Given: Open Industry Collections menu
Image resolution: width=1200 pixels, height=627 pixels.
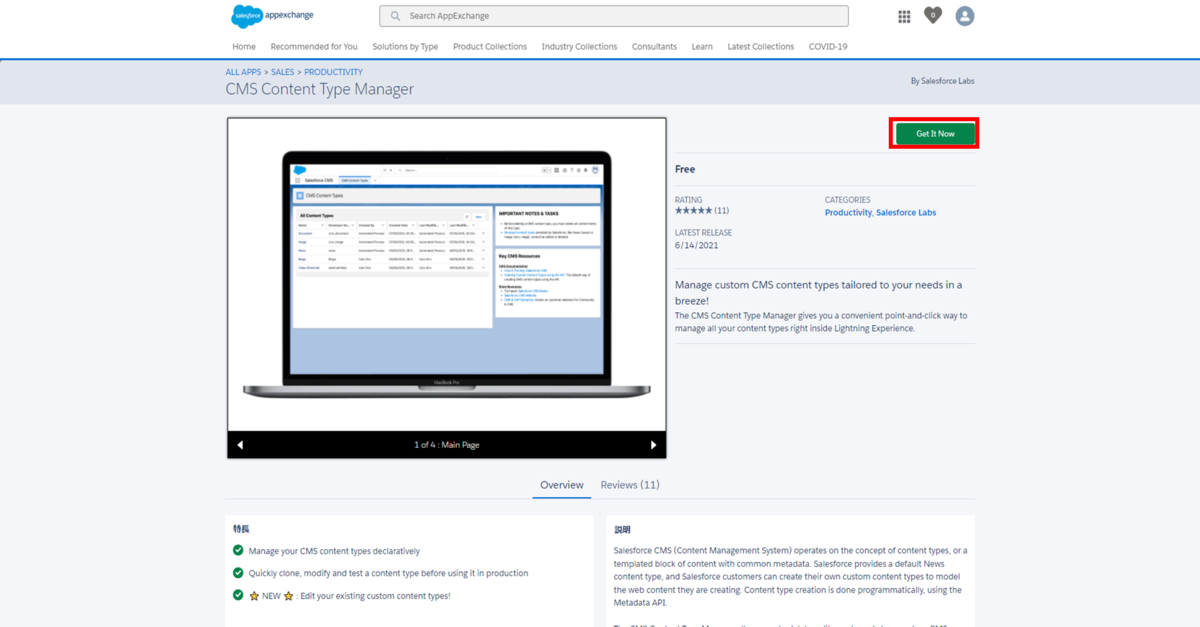Looking at the screenshot, I should (x=580, y=47).
